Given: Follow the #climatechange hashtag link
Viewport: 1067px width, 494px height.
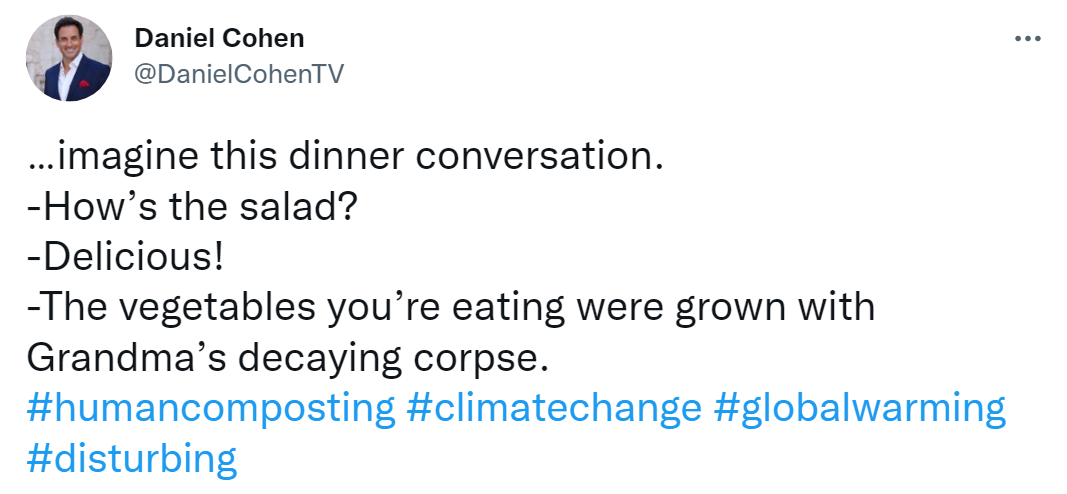Looking at the screenshot, I should click(555, 408).
